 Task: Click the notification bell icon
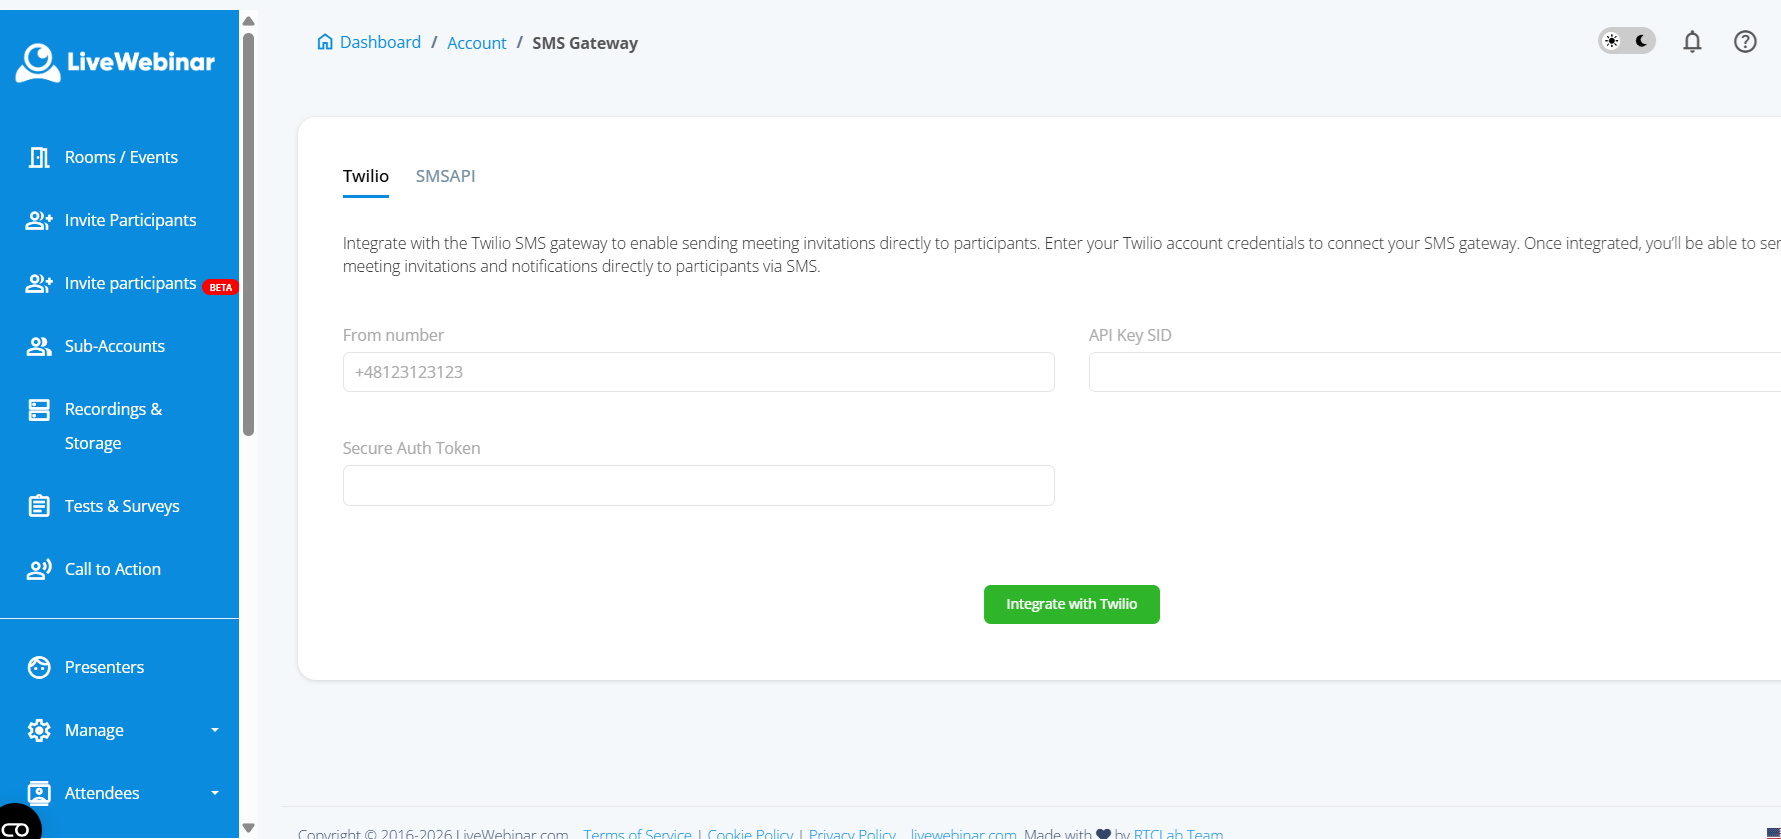(x=1692, y=42)
